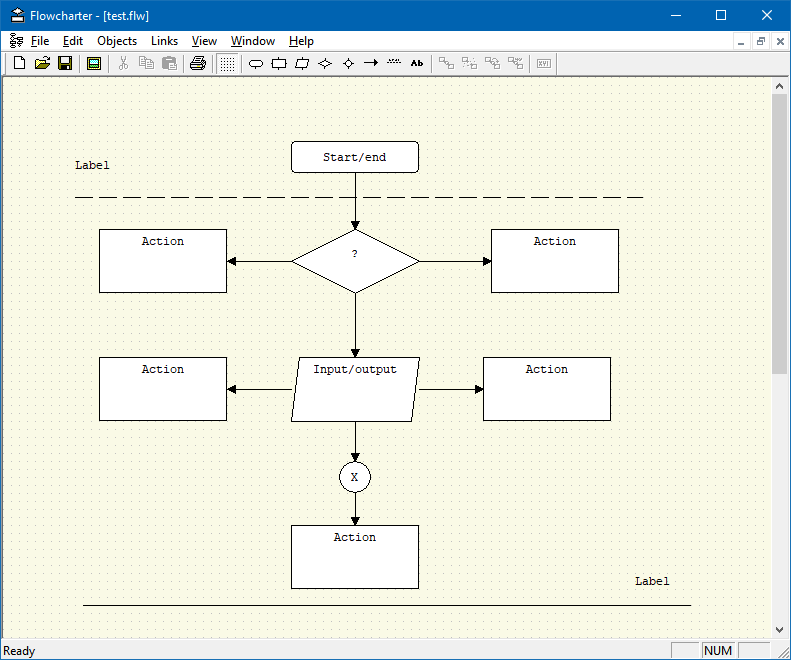
Task: Click the vertical scrollbar down arrow
Action: pyautogui.click(x=779, y=630)
